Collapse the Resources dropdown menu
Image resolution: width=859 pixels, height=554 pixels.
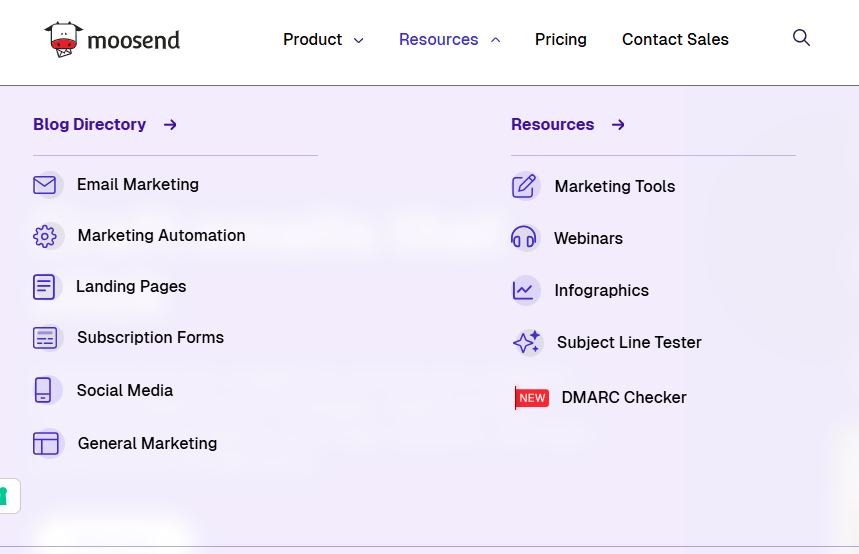click(x=449, y=40)
